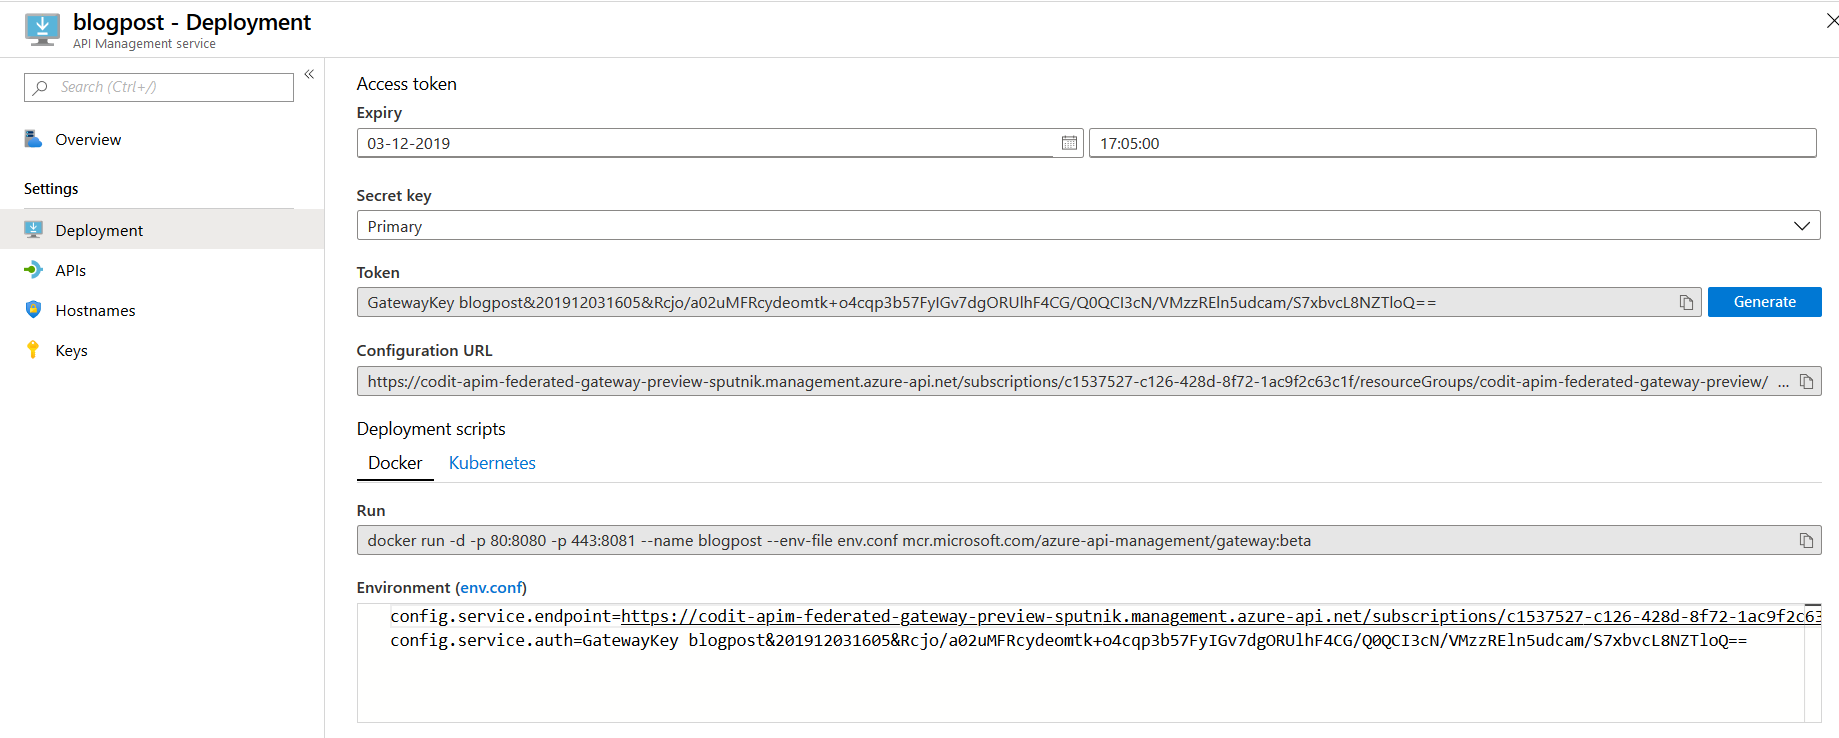Select Deployment in the Settings menu
Screen dimensions: 1839x738
click(x=99, y=230)
